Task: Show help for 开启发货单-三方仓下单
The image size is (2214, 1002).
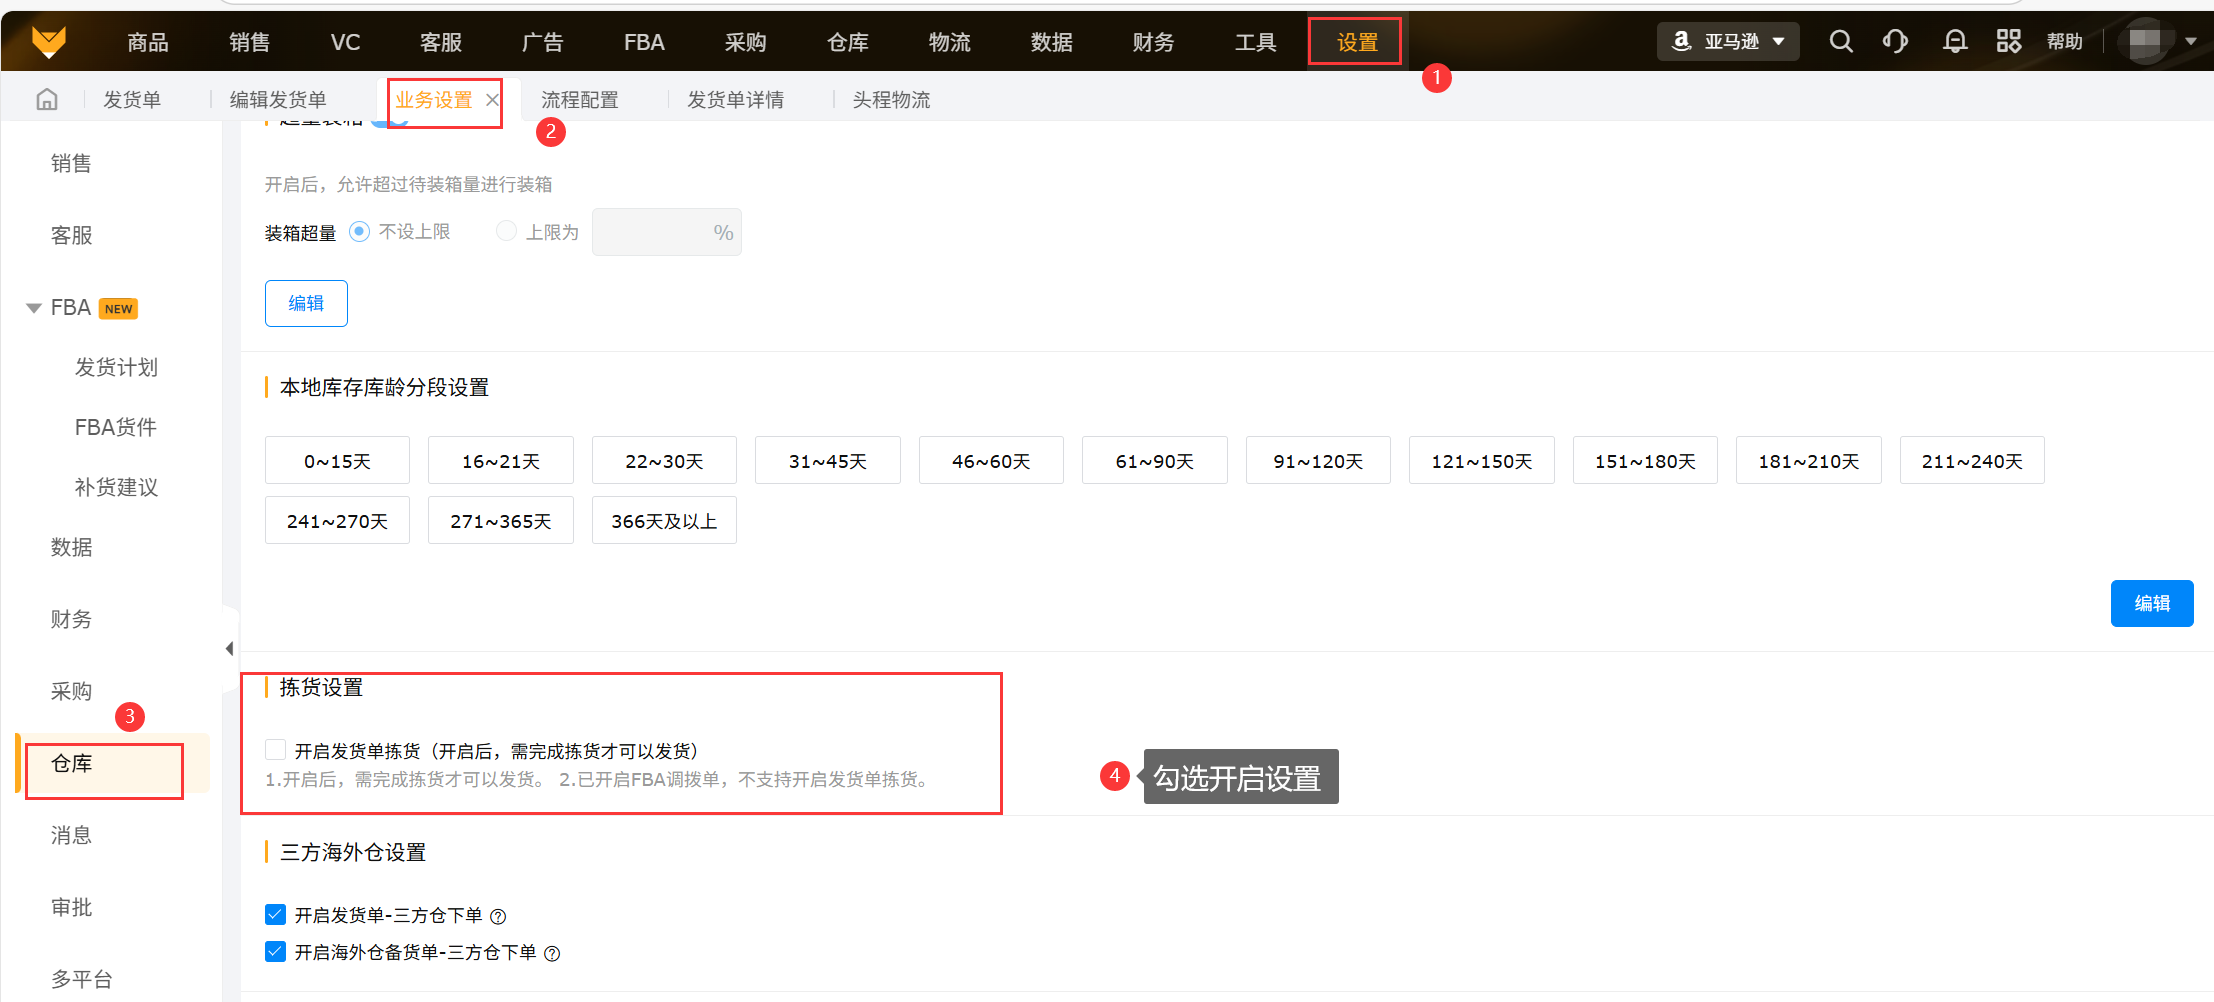Action: (498, 916)
